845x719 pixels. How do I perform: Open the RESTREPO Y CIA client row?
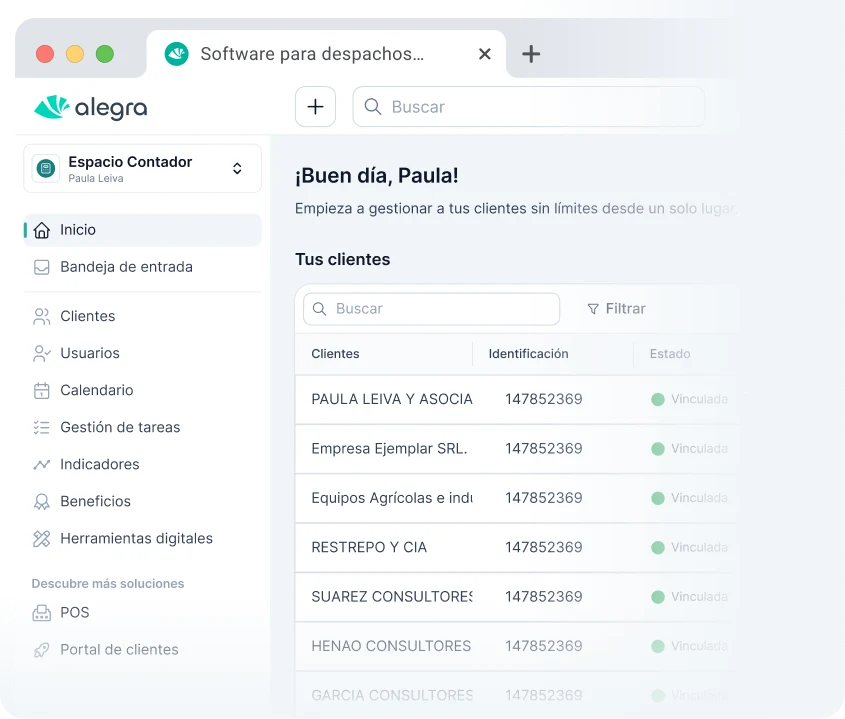(x=369, y=547)
